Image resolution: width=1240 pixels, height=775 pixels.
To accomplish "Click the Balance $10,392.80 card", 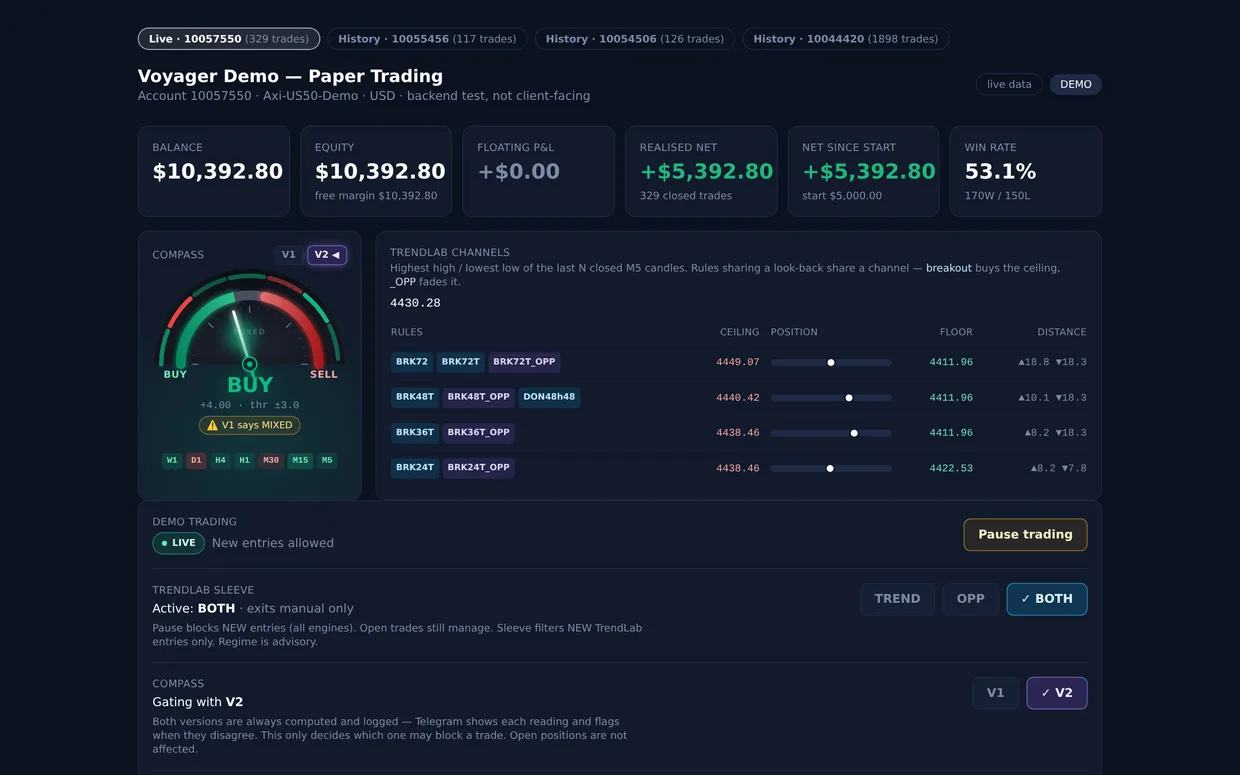I will point(214,171).
